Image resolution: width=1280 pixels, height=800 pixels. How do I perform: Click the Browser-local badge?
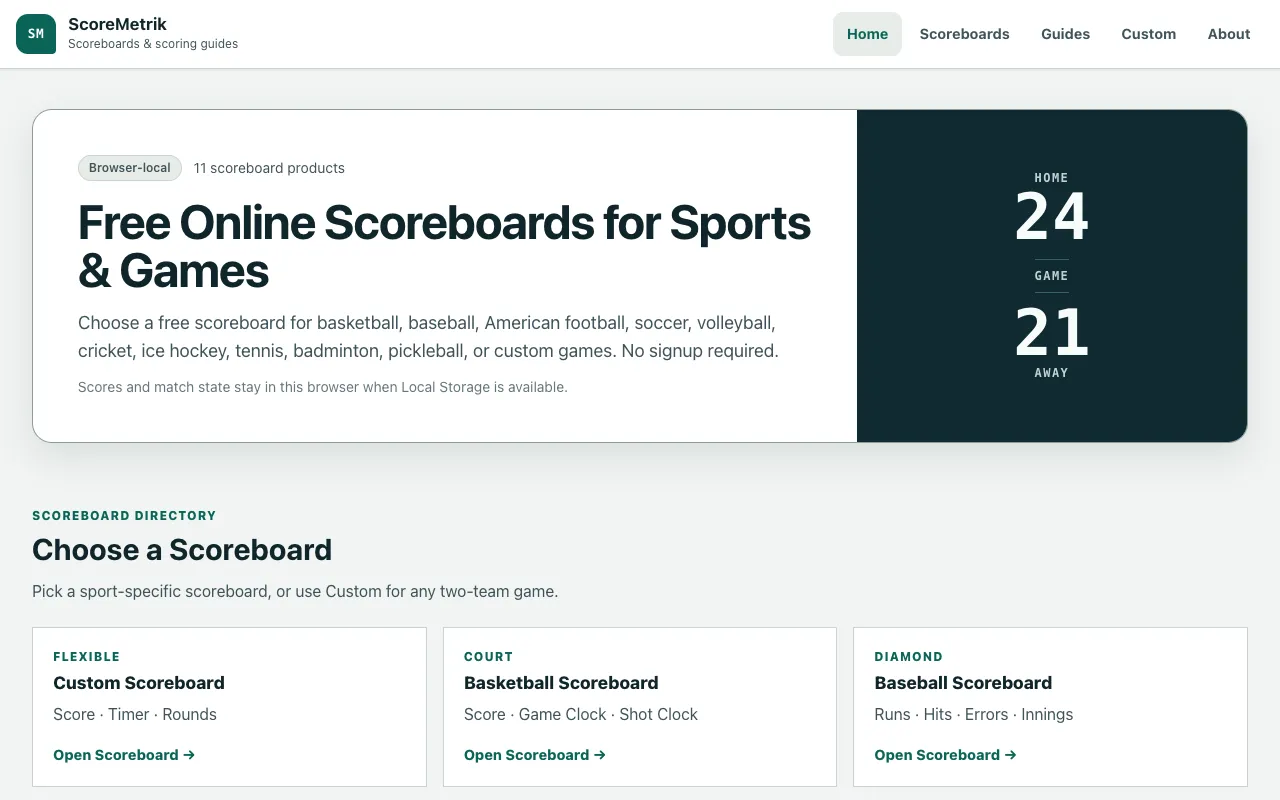[x=130, y=168]
